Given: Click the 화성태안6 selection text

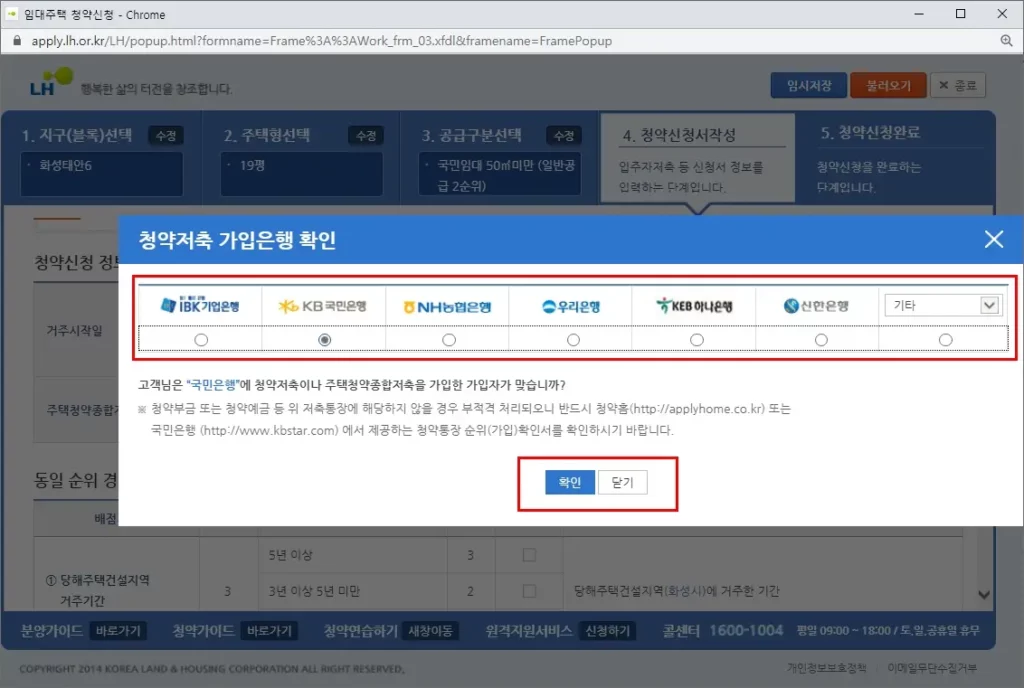Looking at the screenshot, I should (65, 165).
